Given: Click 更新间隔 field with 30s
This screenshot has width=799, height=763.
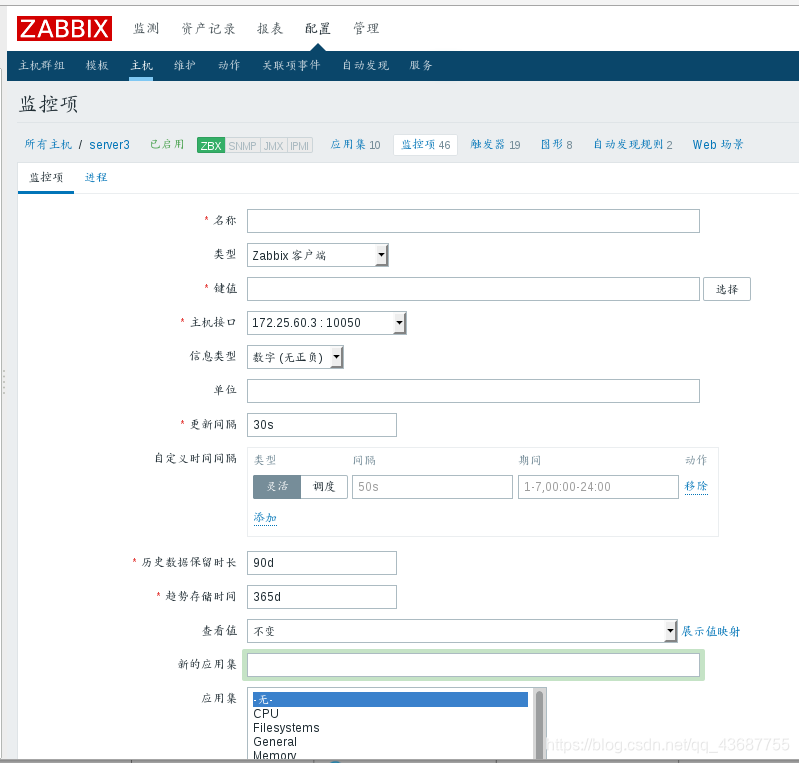Looking at the screenshot, I should [x=322, y=425].
